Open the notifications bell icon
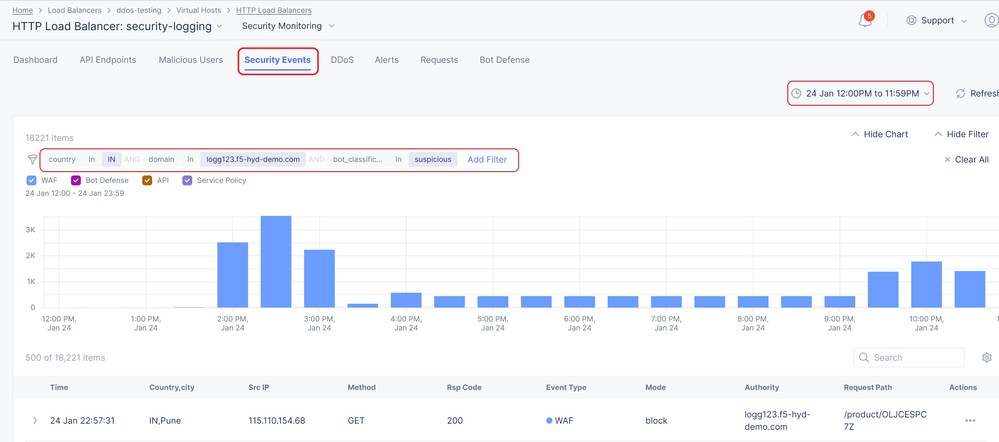 865,21
